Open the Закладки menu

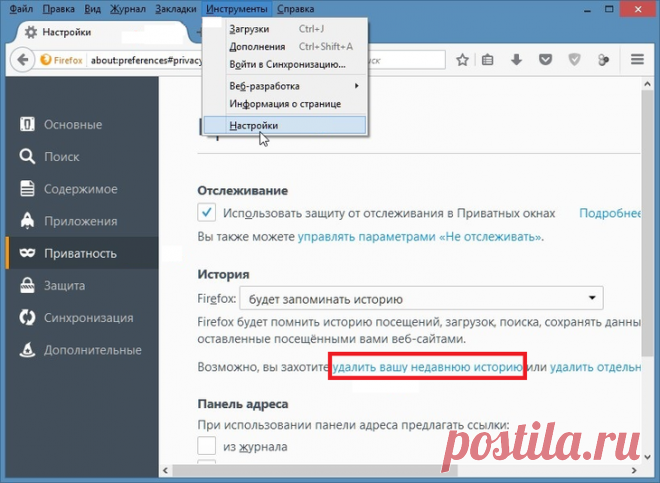176,9
